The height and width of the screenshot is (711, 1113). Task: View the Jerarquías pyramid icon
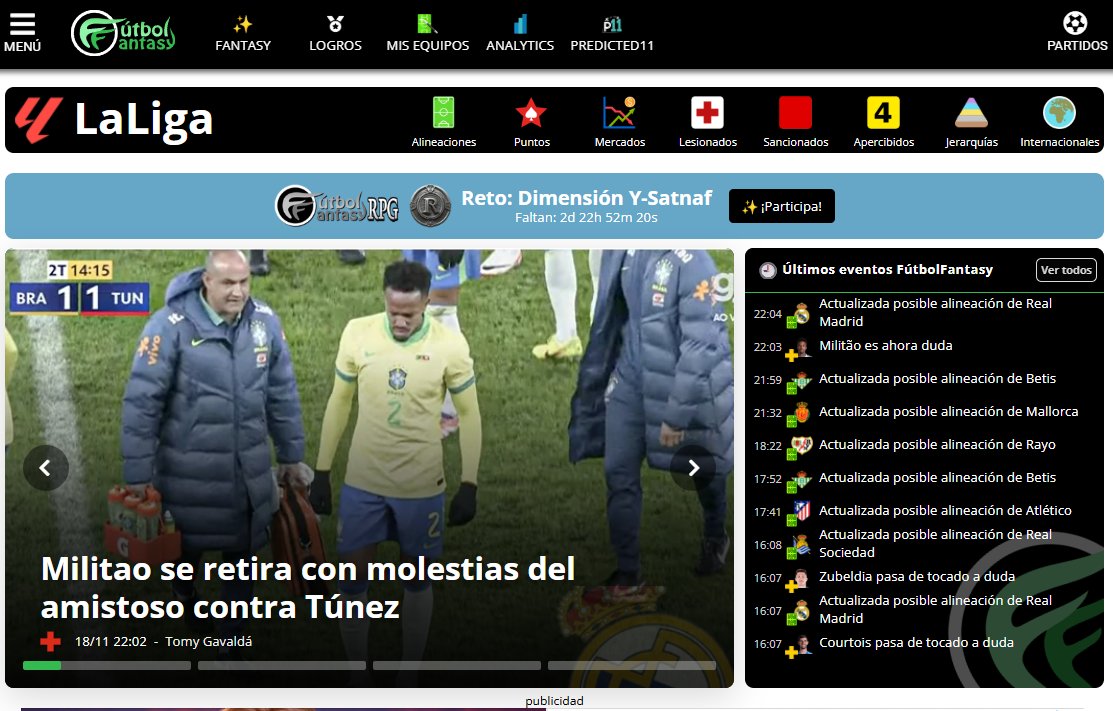click(x=971, y=118)
